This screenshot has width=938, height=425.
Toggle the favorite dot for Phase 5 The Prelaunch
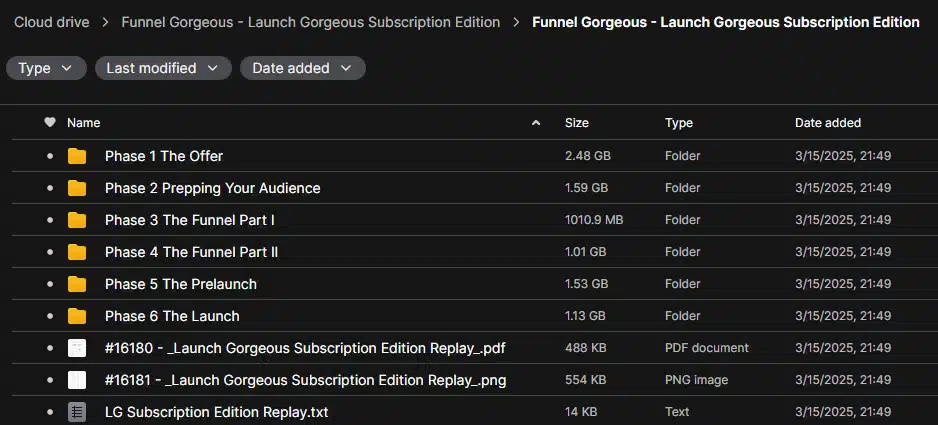[50, 284]
